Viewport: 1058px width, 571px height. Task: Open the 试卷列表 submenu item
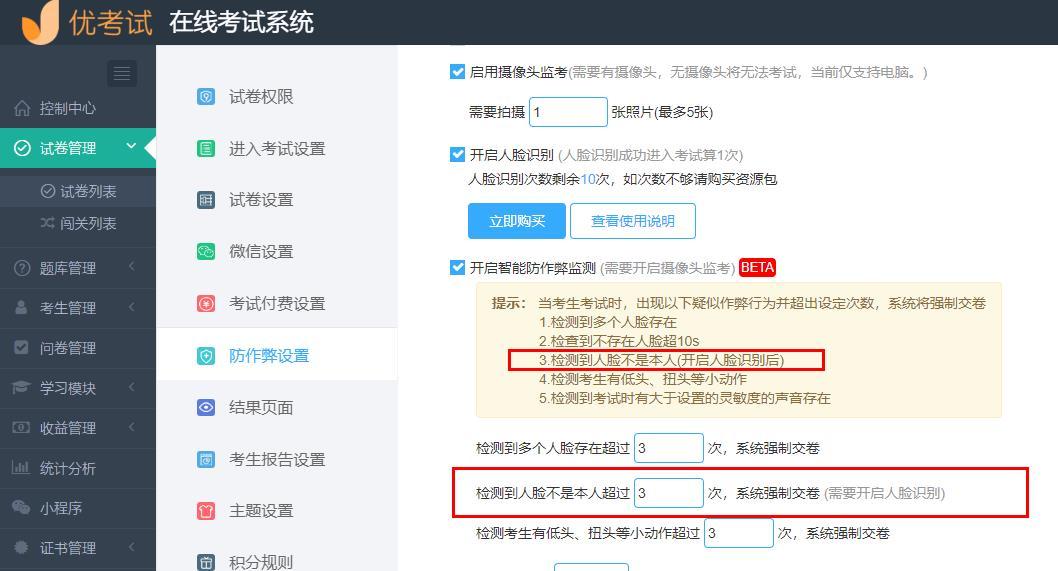78,191
